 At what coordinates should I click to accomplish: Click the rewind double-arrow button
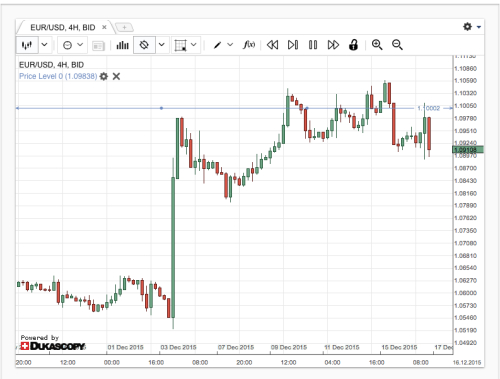point(272,45)
